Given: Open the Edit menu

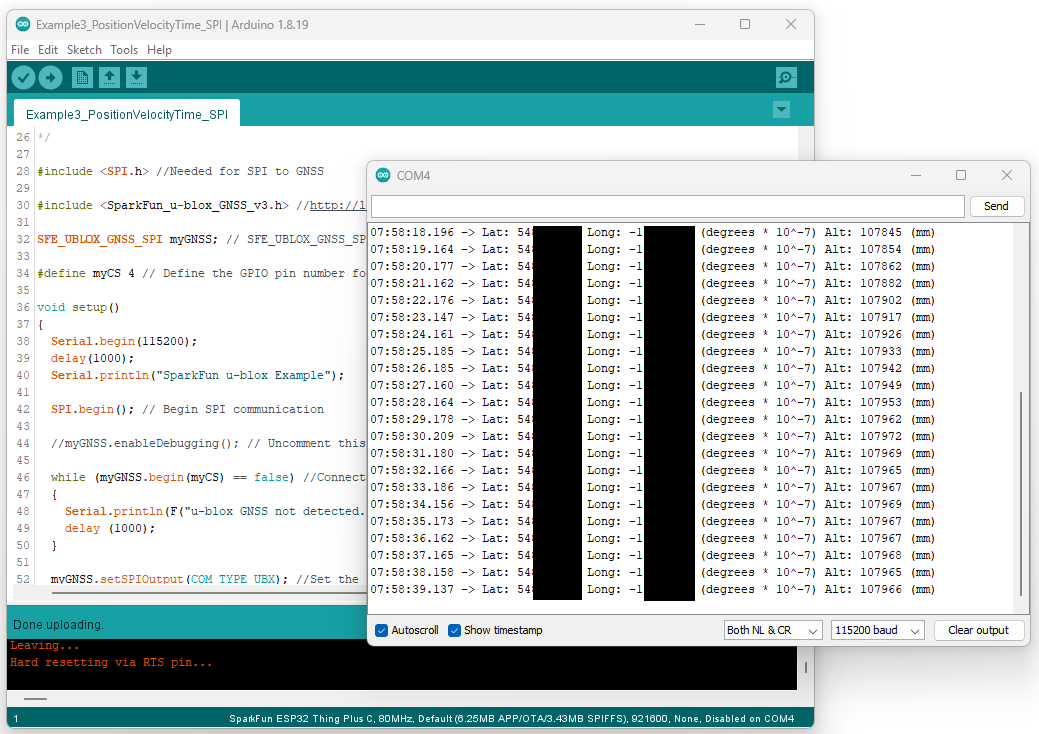Looking at the screenshot, I should tap(48, 50).
